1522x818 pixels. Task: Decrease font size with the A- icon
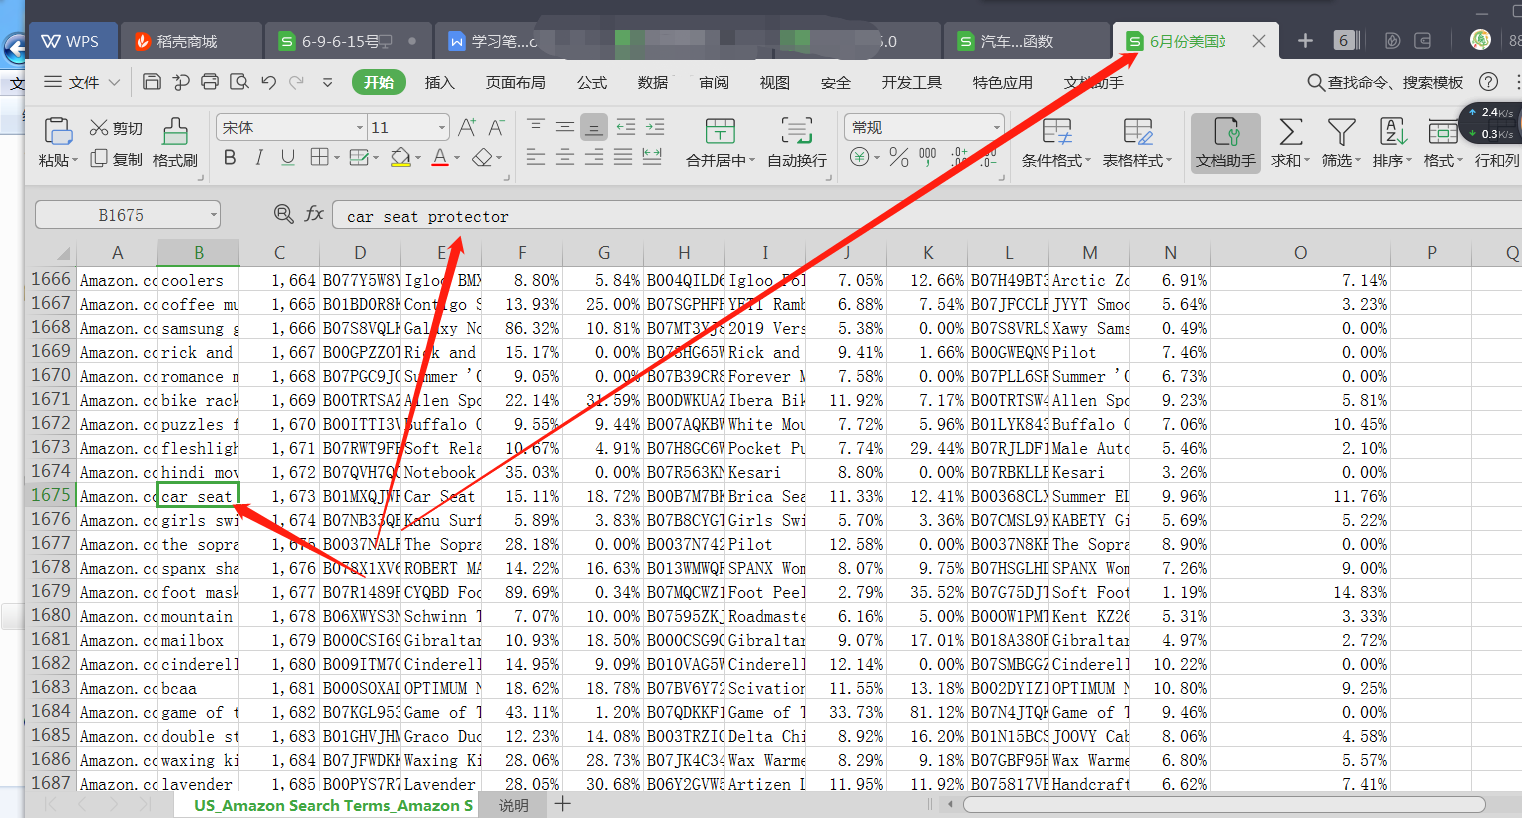(496, 127)
